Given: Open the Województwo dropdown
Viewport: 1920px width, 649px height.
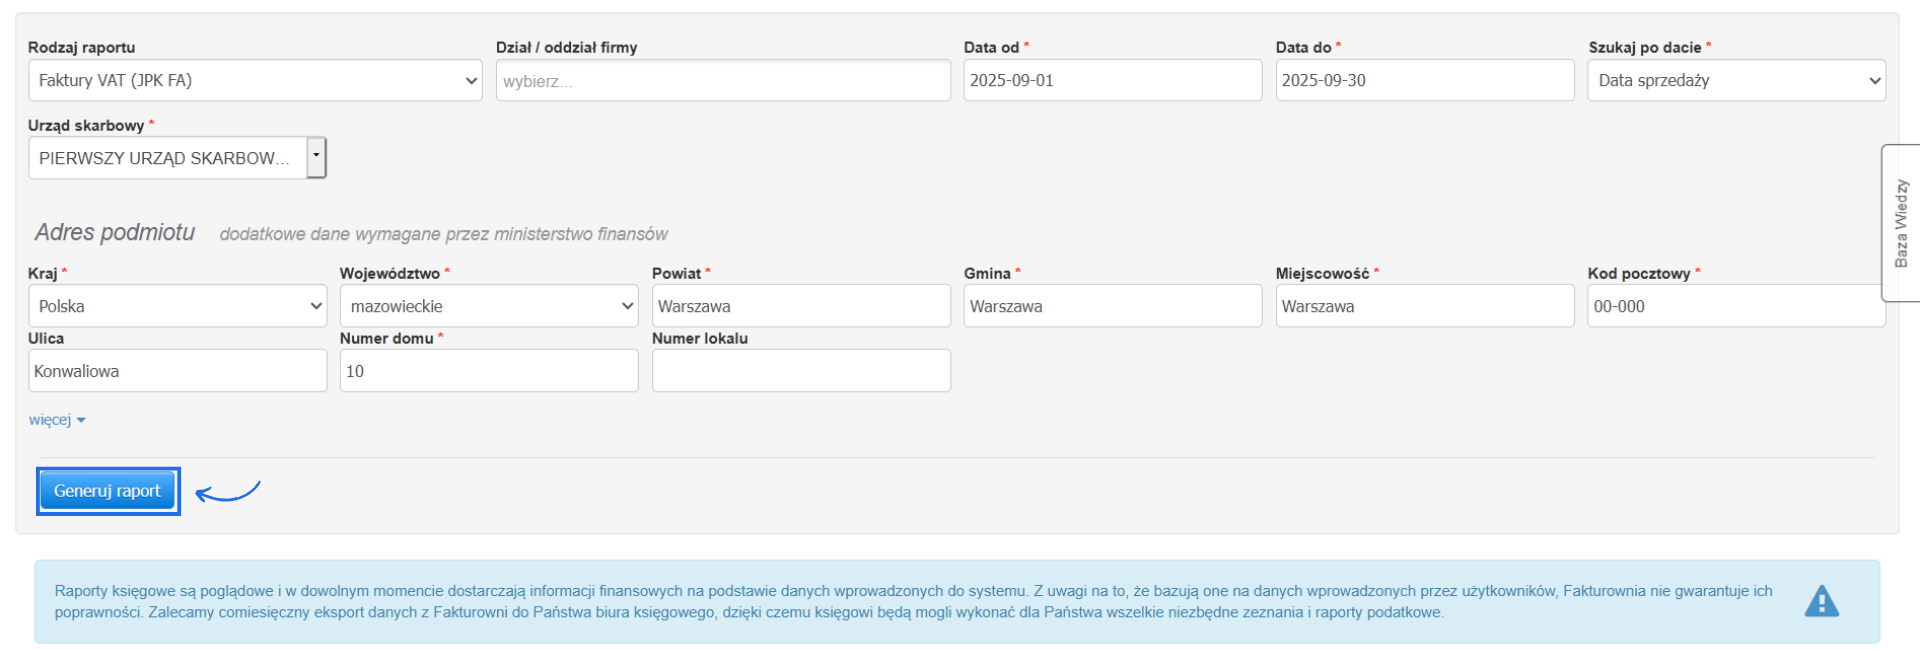Looking at the screenshot, I should (x=489, y=306).
